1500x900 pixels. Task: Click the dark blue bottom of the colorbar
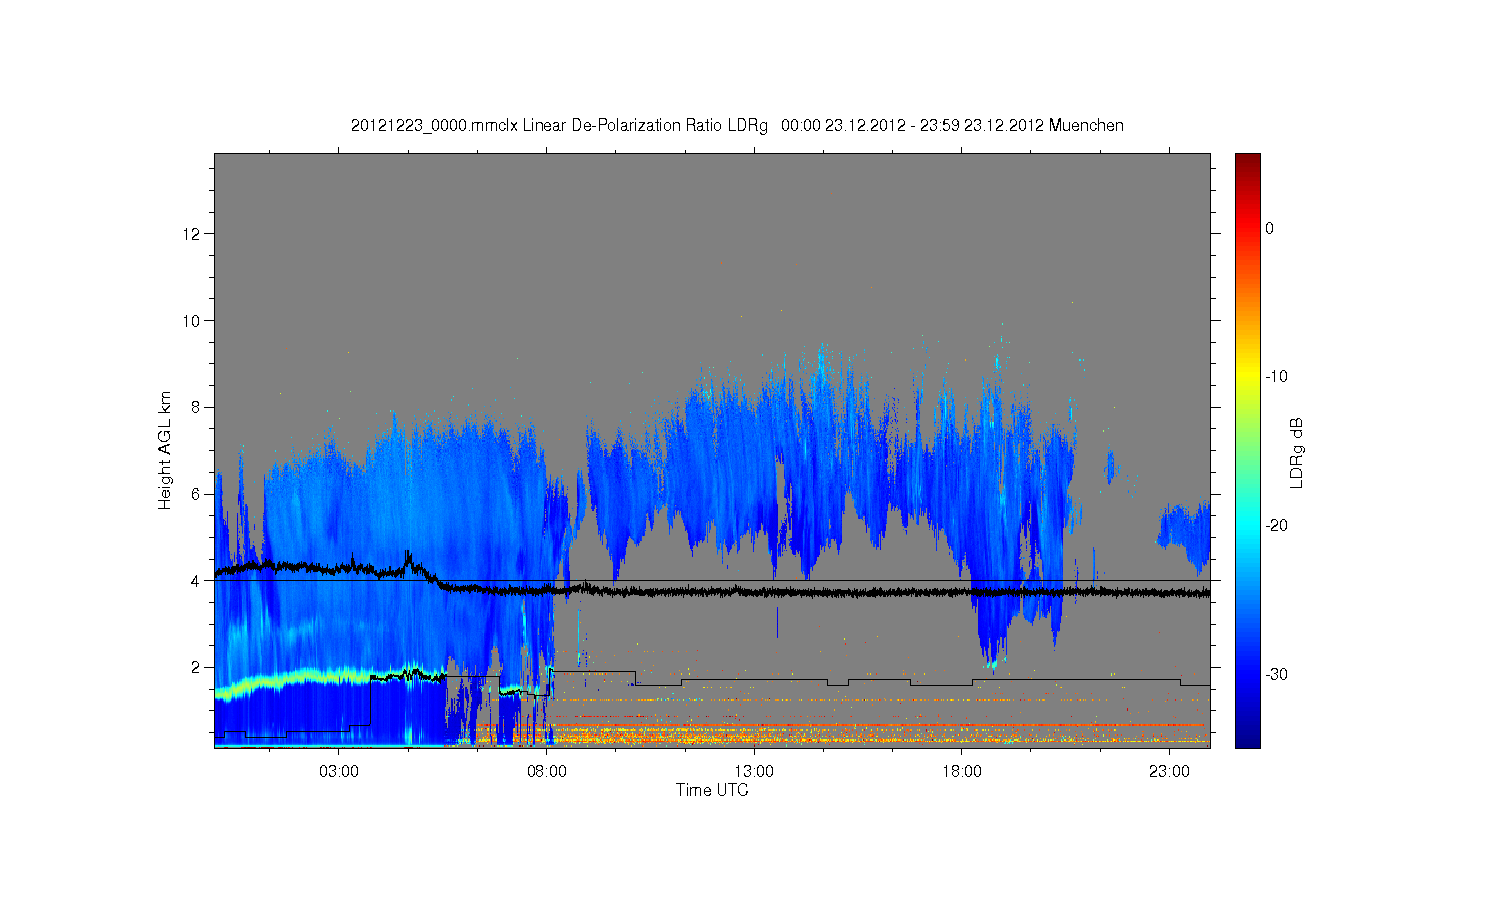pos(1247,740)
